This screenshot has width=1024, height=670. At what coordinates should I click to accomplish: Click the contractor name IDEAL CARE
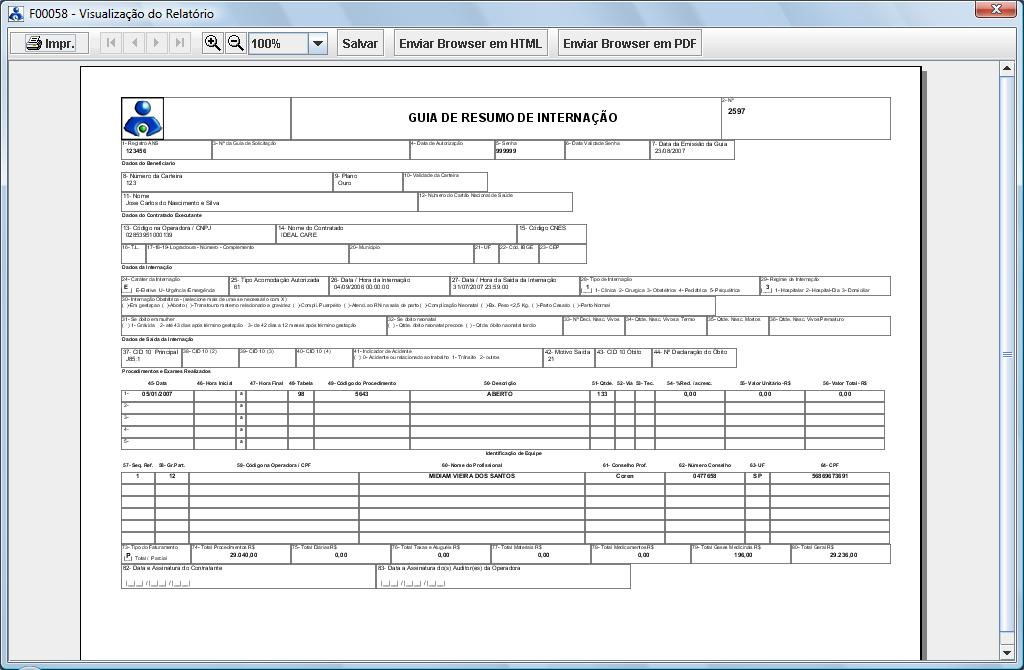pyautogui.click(x=298, y=235)
